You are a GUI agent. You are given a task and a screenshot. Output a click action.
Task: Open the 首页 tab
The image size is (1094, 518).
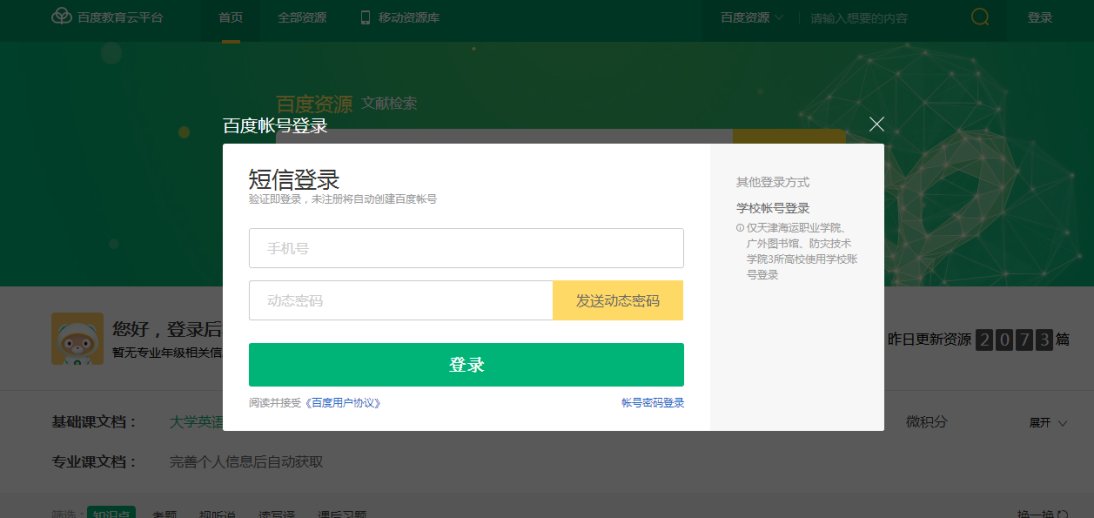point(231,18)
